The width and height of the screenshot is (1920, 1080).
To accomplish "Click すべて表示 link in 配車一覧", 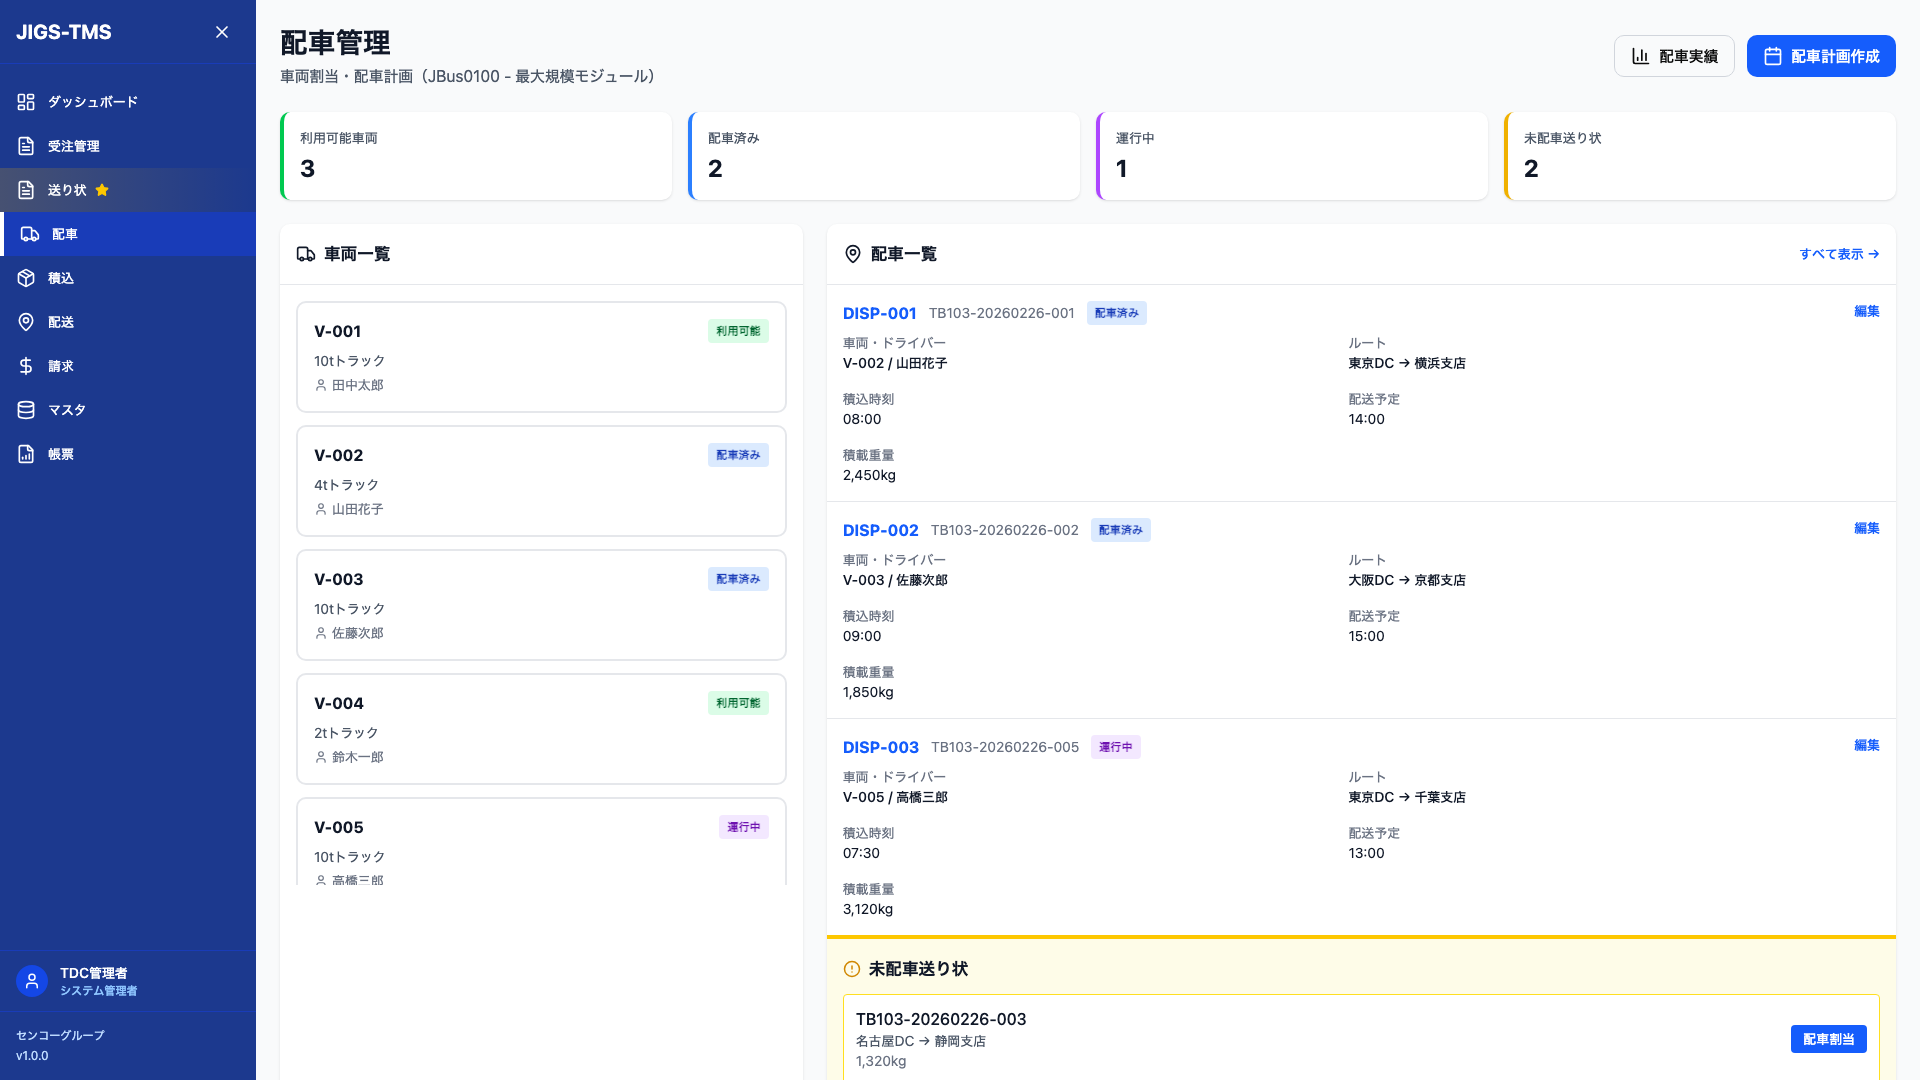I will 1839,254.
